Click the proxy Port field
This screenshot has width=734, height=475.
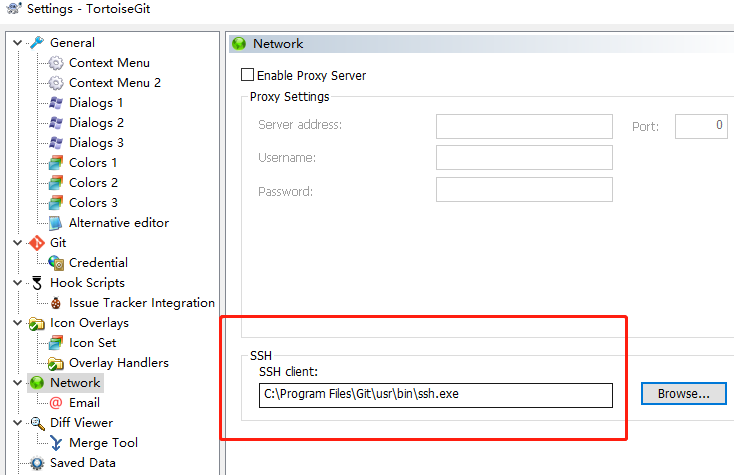[x=701, y=126]
